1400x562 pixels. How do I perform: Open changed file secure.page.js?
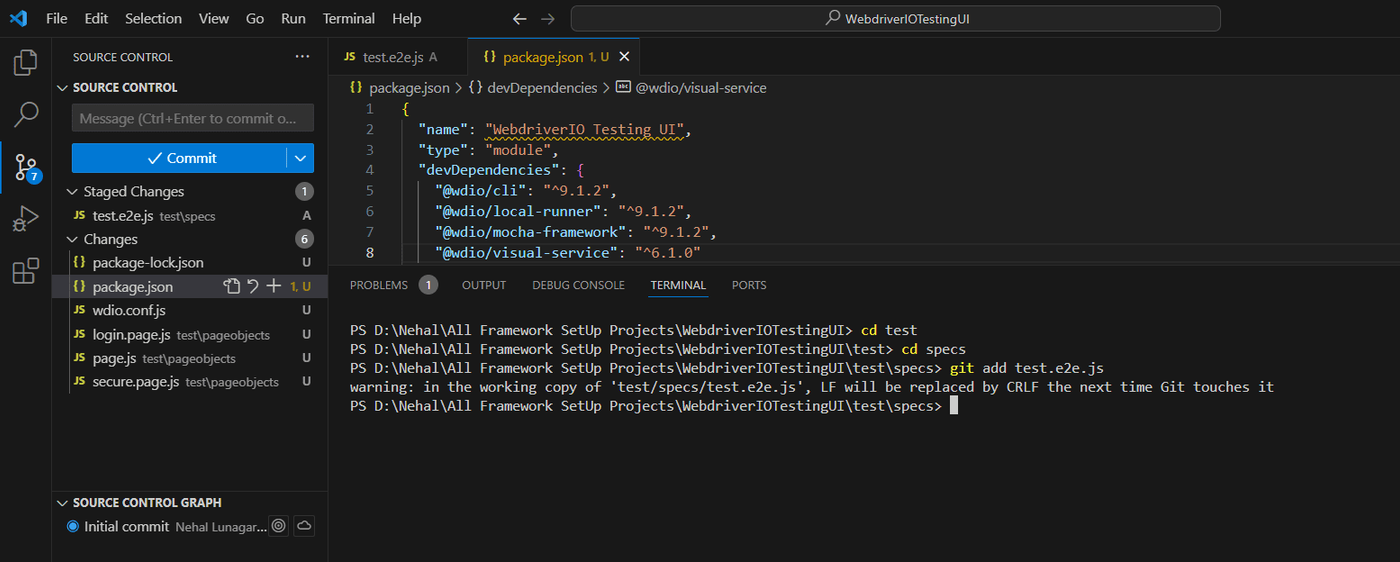coord(190,382)
